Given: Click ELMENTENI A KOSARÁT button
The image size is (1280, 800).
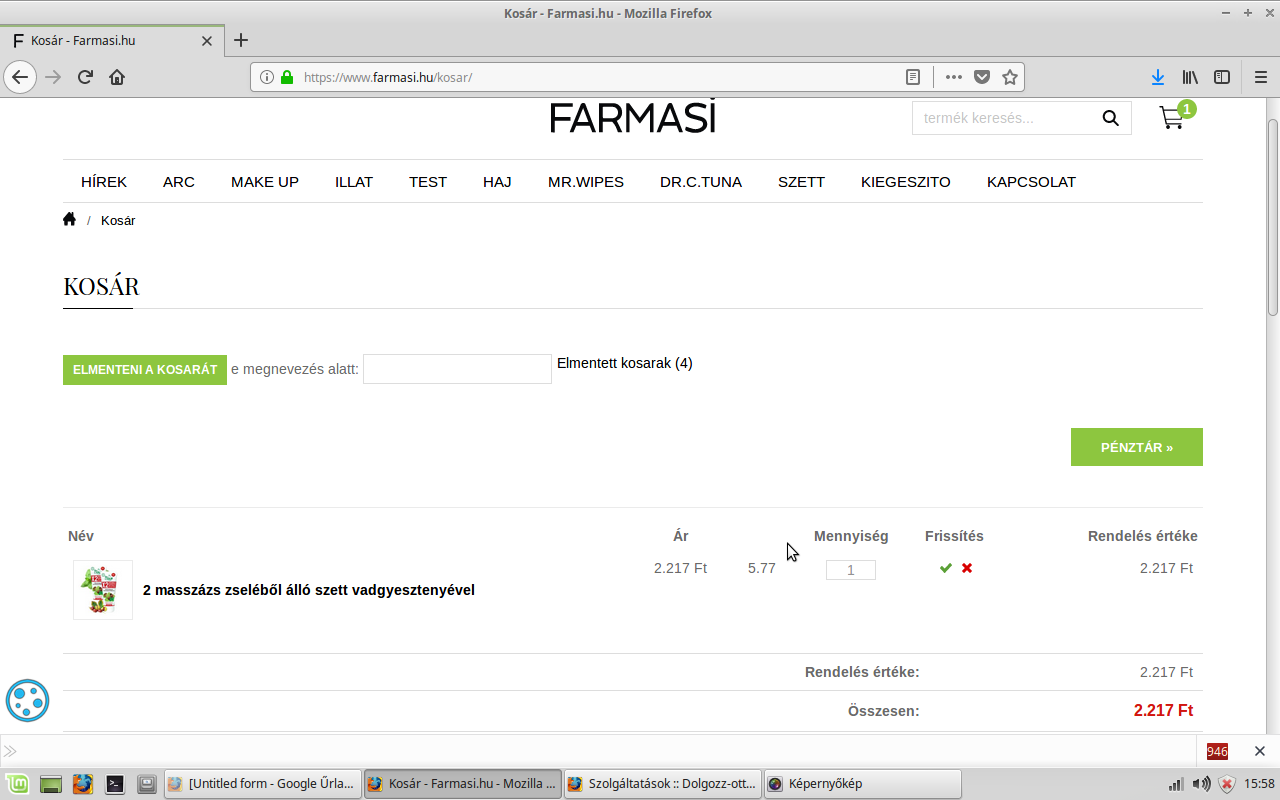Looking at the screenshot, I should coord(145,370).
